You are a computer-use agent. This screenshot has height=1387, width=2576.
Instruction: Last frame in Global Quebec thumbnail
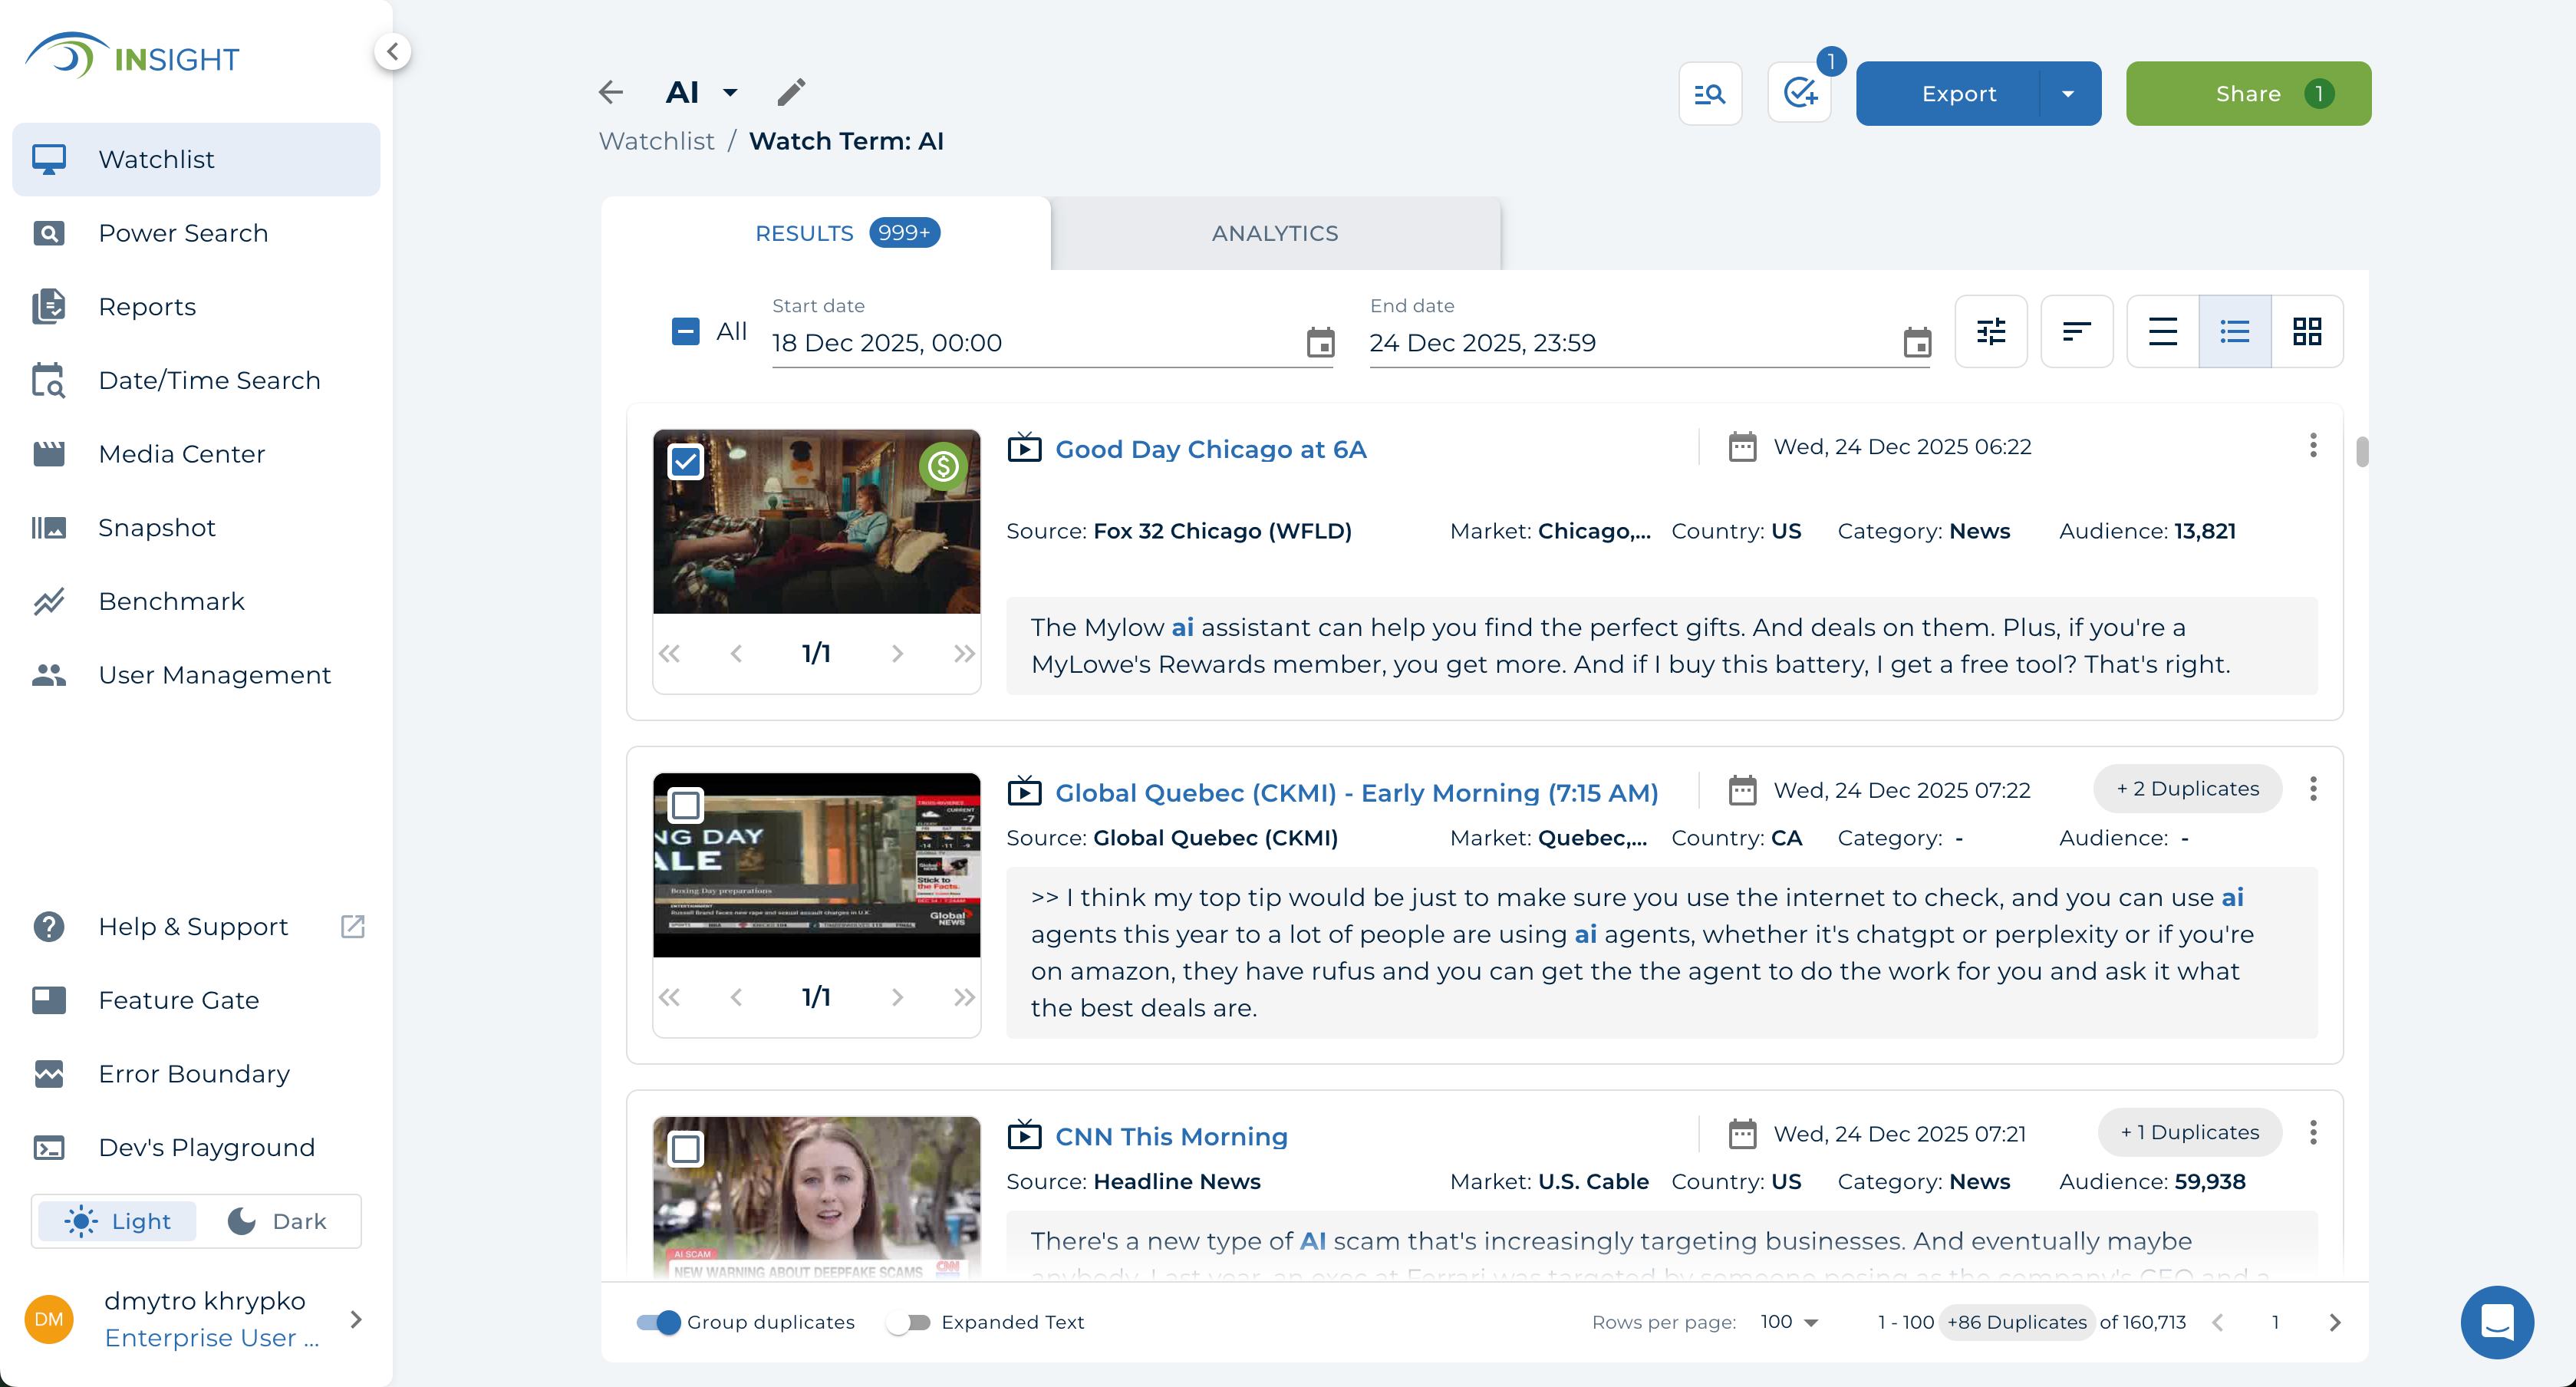(x=964, y=998)
